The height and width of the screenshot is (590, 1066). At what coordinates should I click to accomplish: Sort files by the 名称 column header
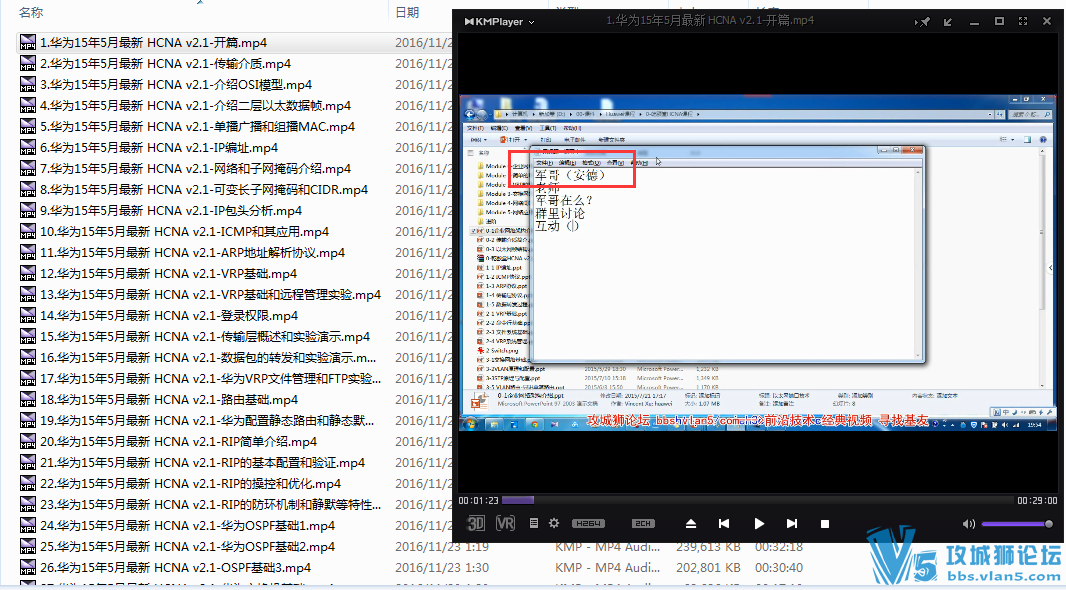coord(31,12)
